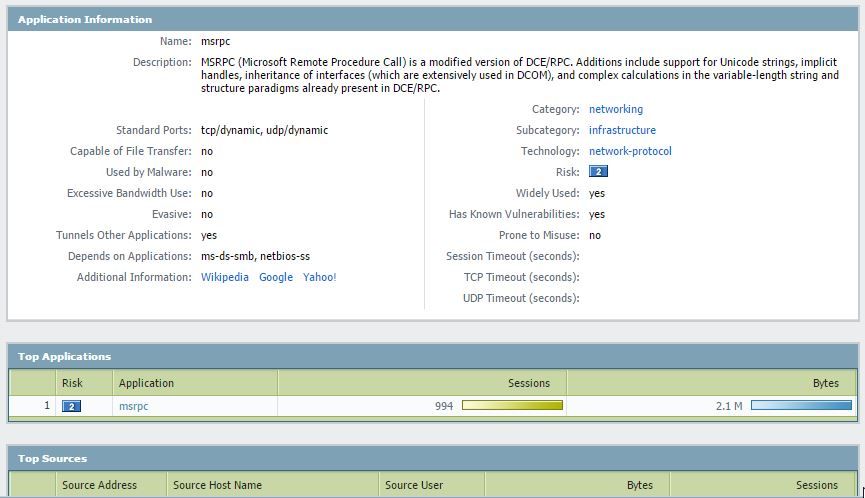Click the ms-ds-smb, netbios-ss value
Screen dimensions: 865x498
tap(255, 256)
